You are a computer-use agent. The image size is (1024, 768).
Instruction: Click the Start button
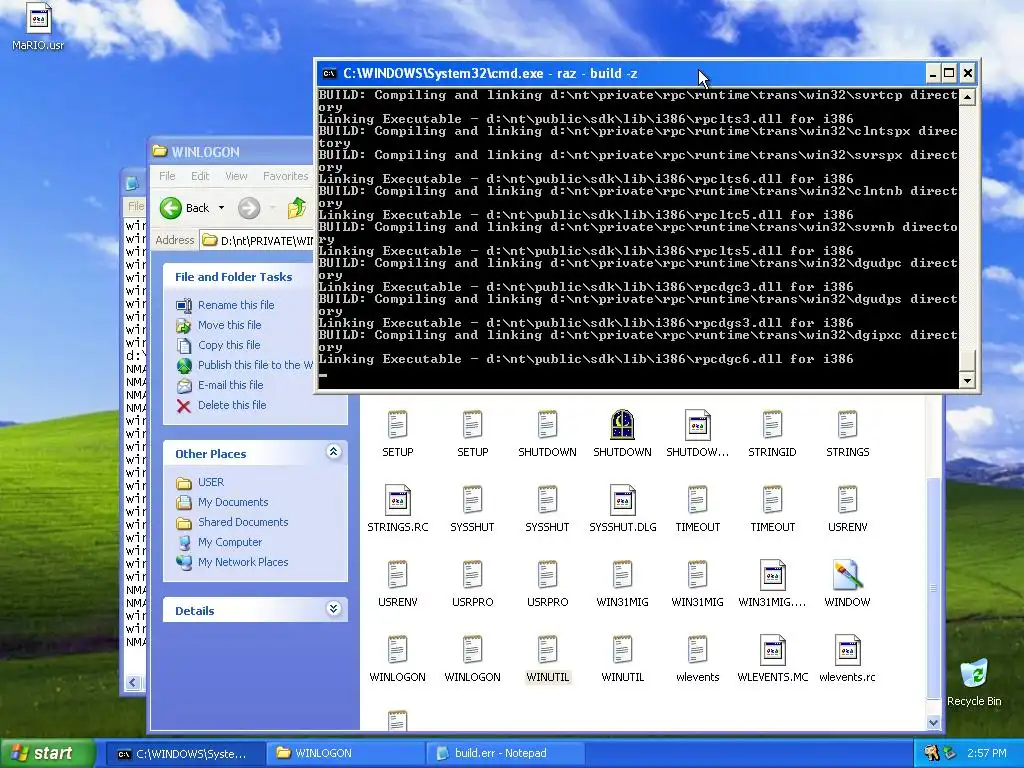(x=47, y=753)
